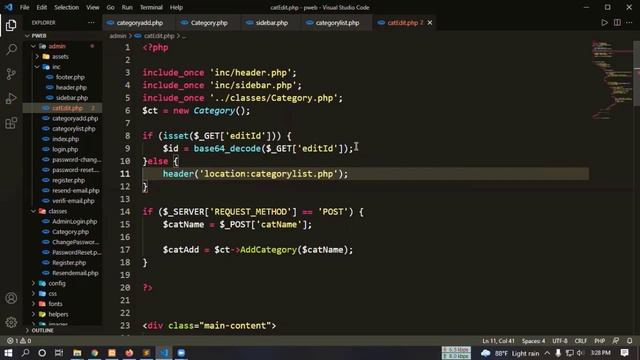640x360 pixels.
Task: Open Task View on the taskbar
Action: click(x=59, y=353)
